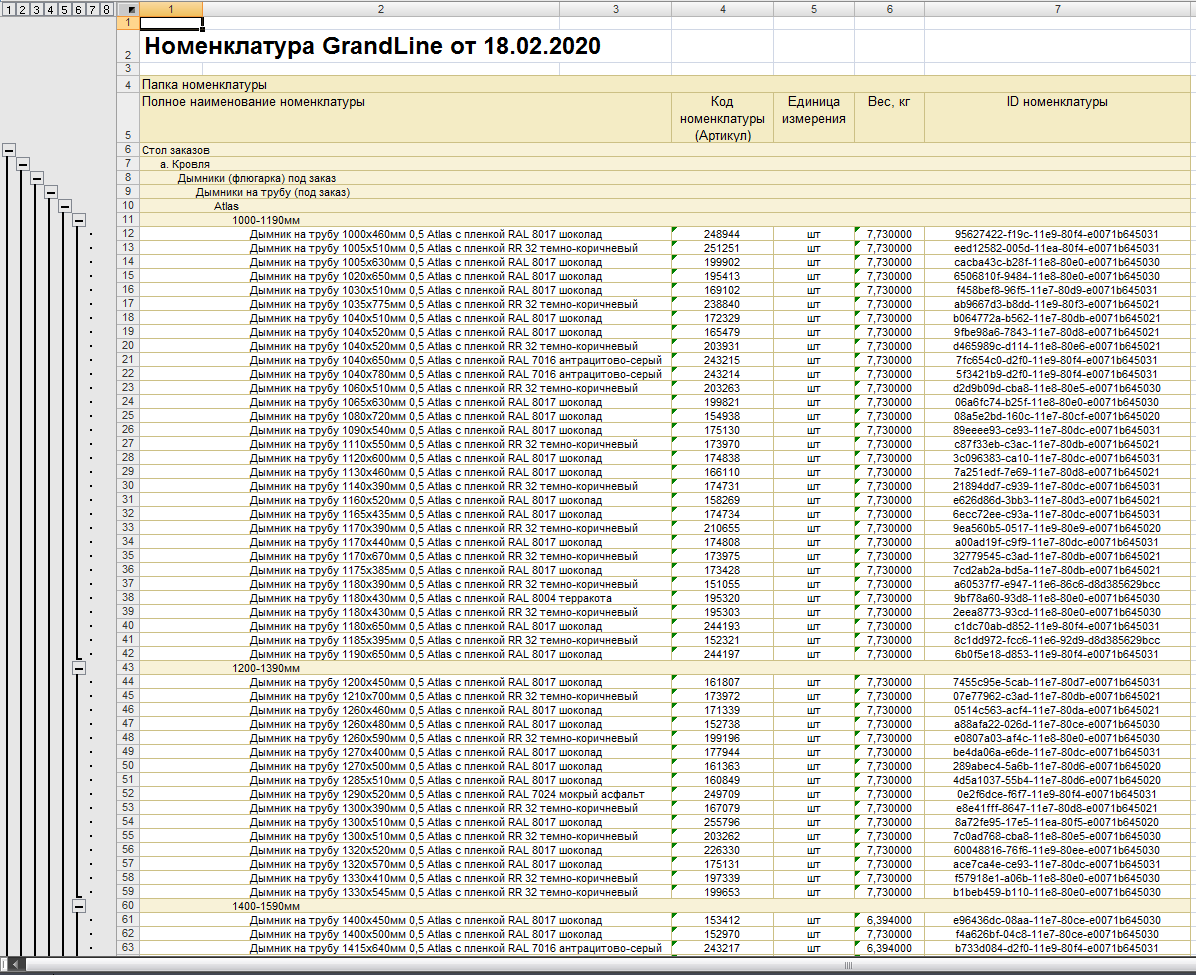The width and height of the screenshot is (1196, 975).
Task: Collapse the 'Стол заказов' group
Action: tap(8, 150)
